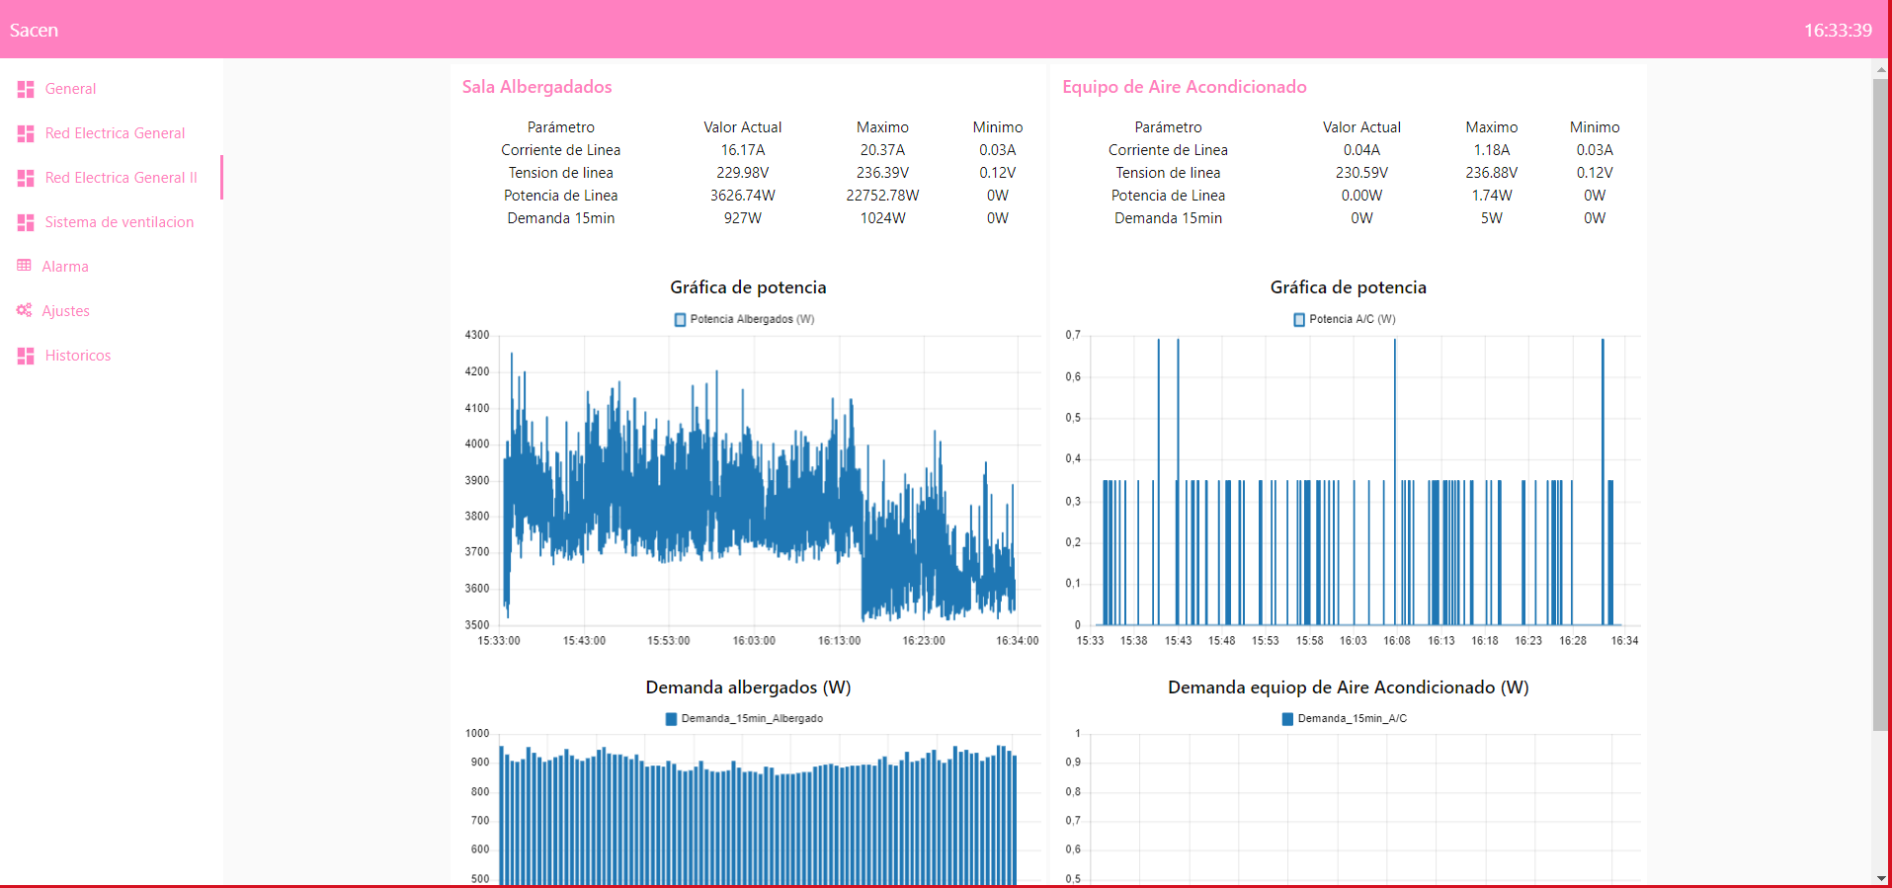Toggle Demanda_15min_Albergado legend series
Screen dimensions: 1892x888
point(744,719)
